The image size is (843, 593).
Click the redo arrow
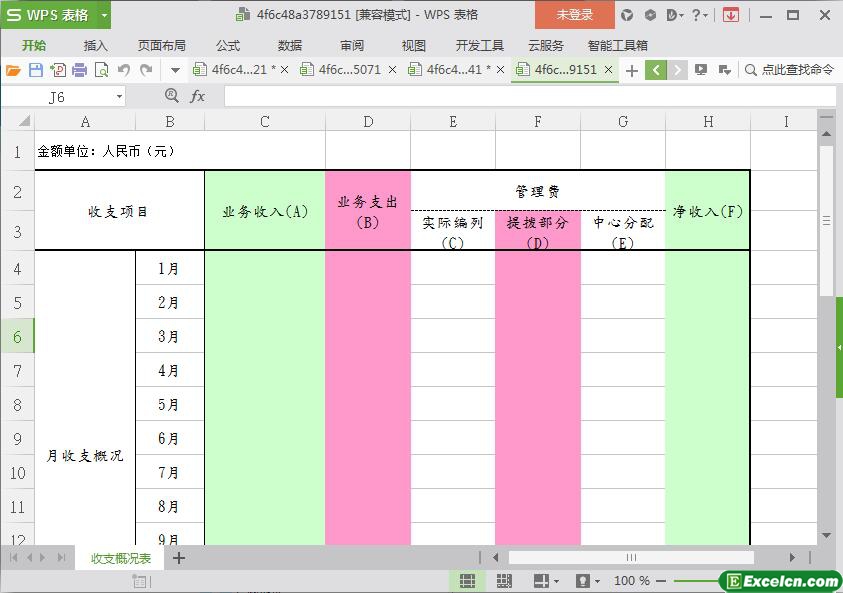coord(146,70)
